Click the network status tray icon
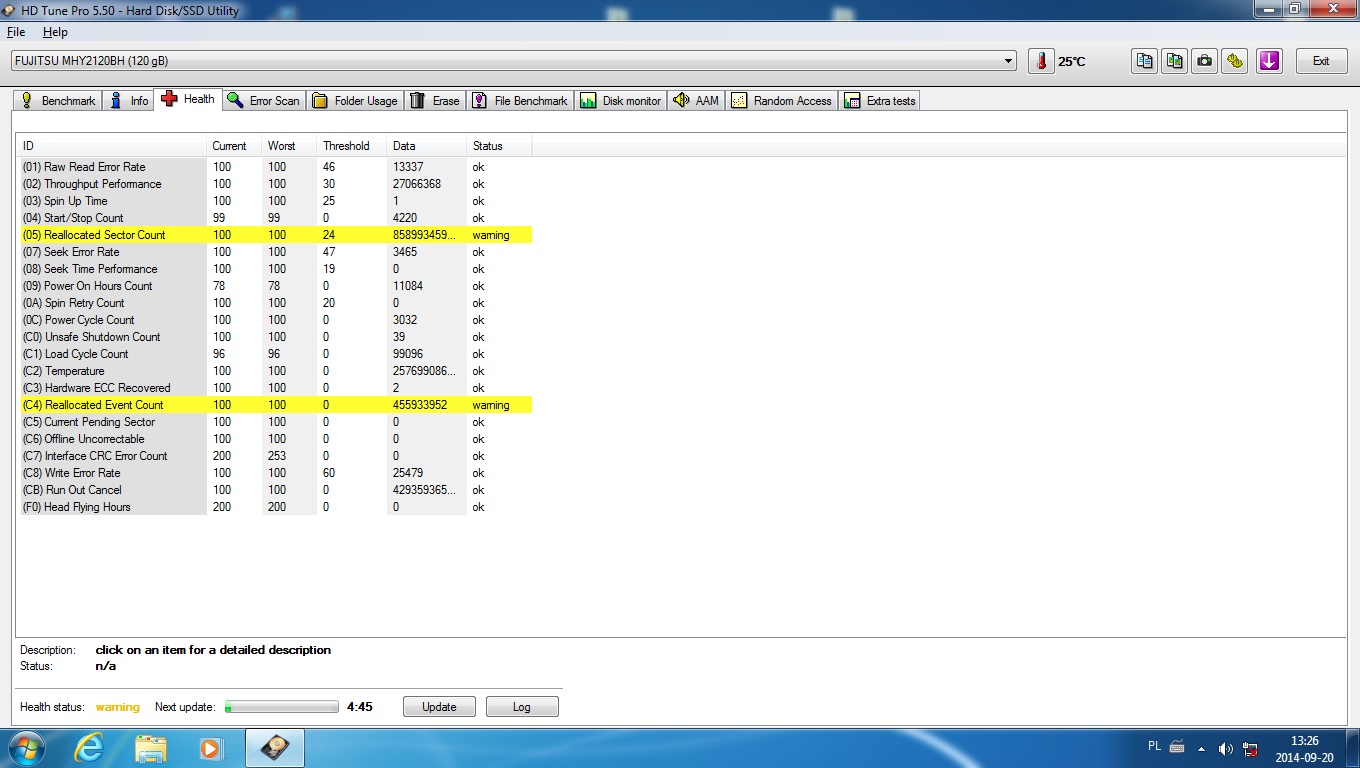 point(1251,748)
